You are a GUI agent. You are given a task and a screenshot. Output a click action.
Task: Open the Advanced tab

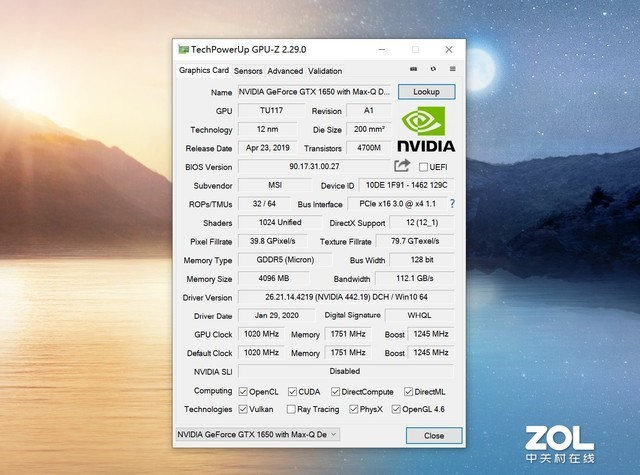point(285,71)
